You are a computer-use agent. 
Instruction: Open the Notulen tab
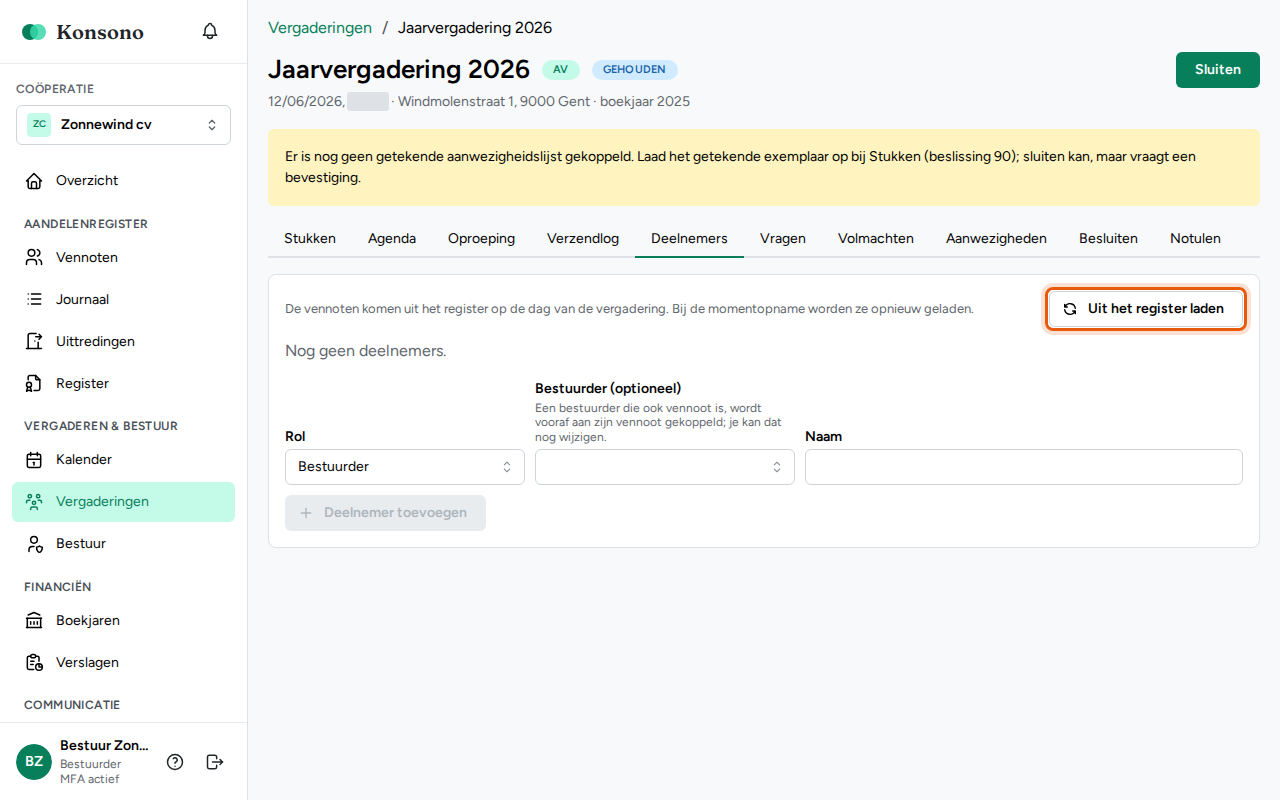(x=1195, y=239)
